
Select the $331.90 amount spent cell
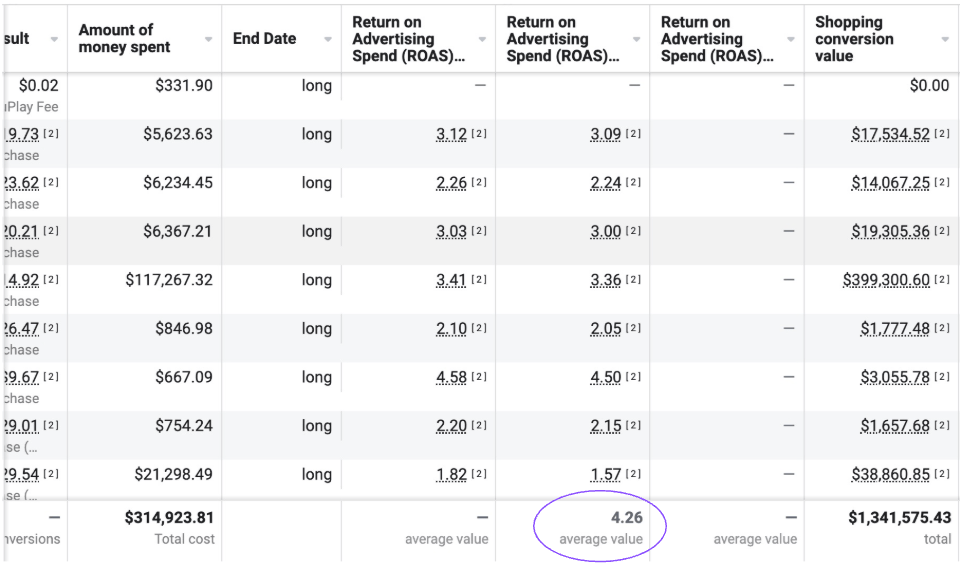point(183,86)
